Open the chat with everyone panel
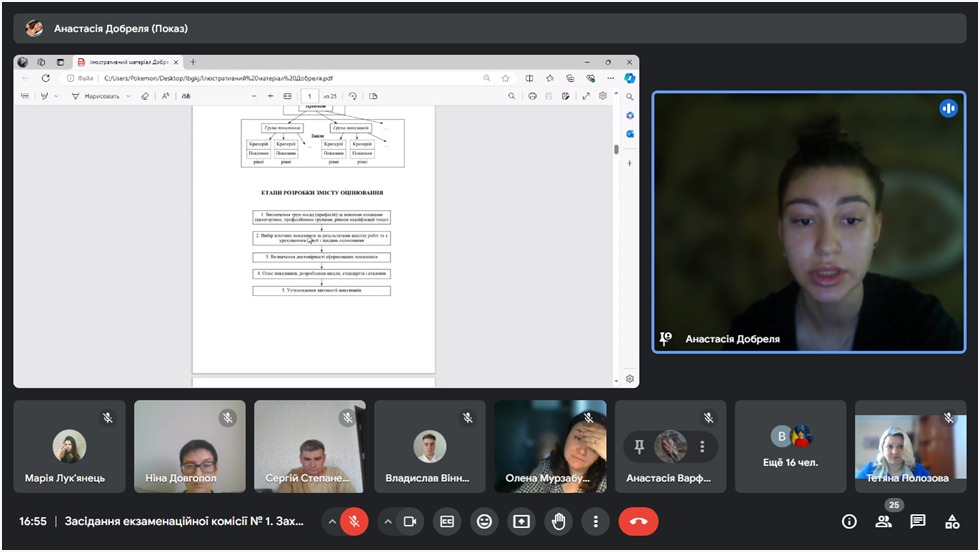This screenshot has width=980, height=552. coord(918,521)
